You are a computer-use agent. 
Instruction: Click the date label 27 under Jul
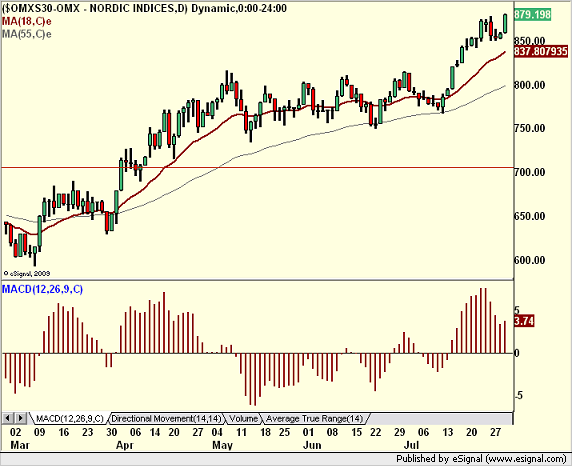495,432
